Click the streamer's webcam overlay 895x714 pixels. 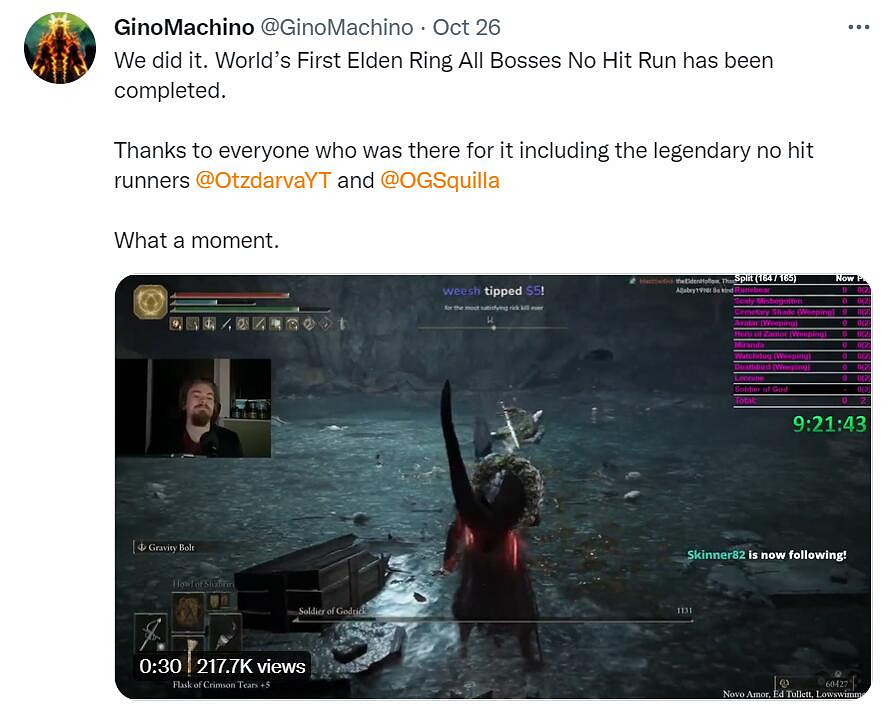tap(193, 408)
